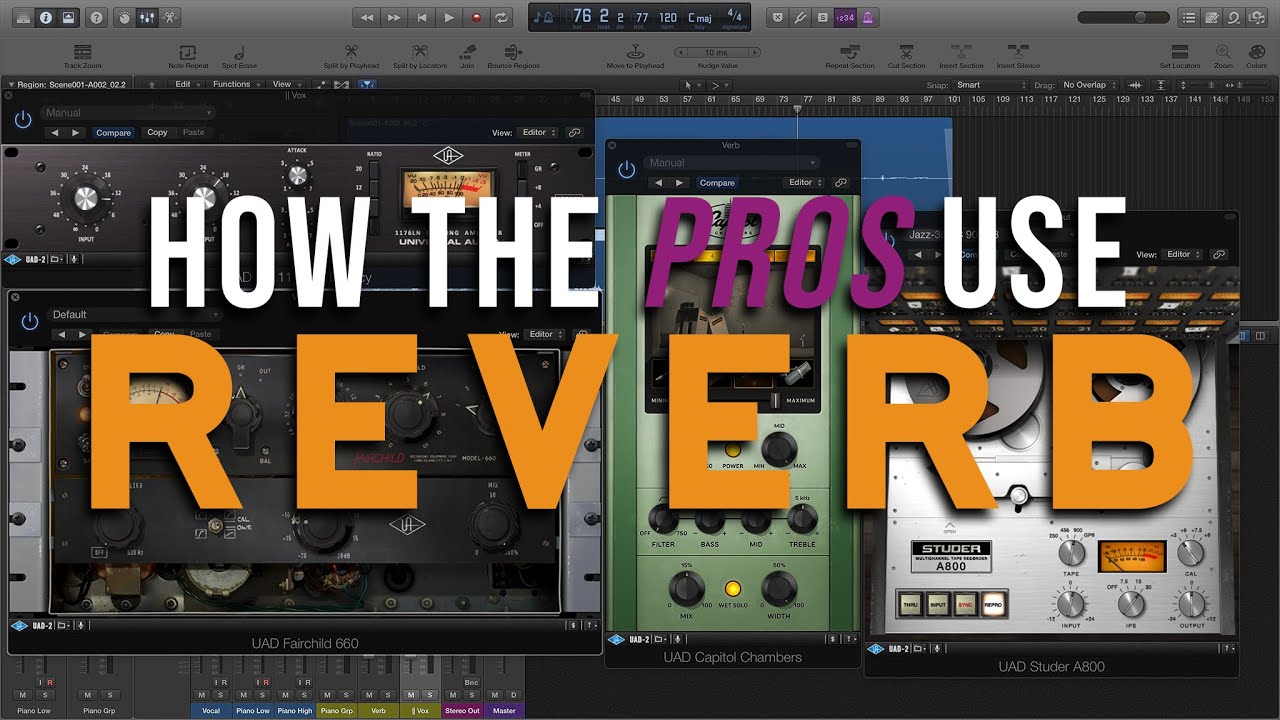Toggle the Tuner fork icon

click(x=800, y=17)
